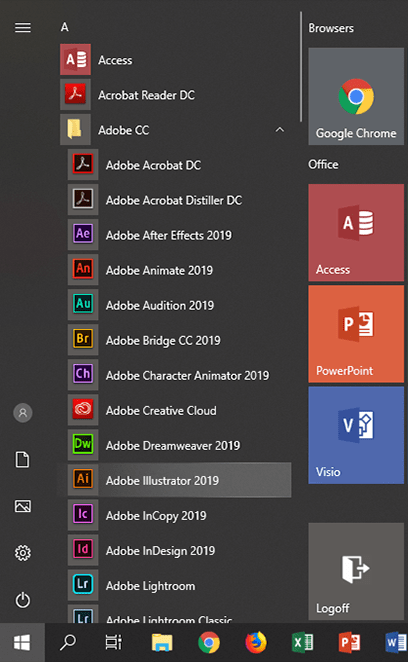The width and height of the screenshot is (408, 662).
Task: Open Settings gear in Start sidebar
Action: coord(23,553)
